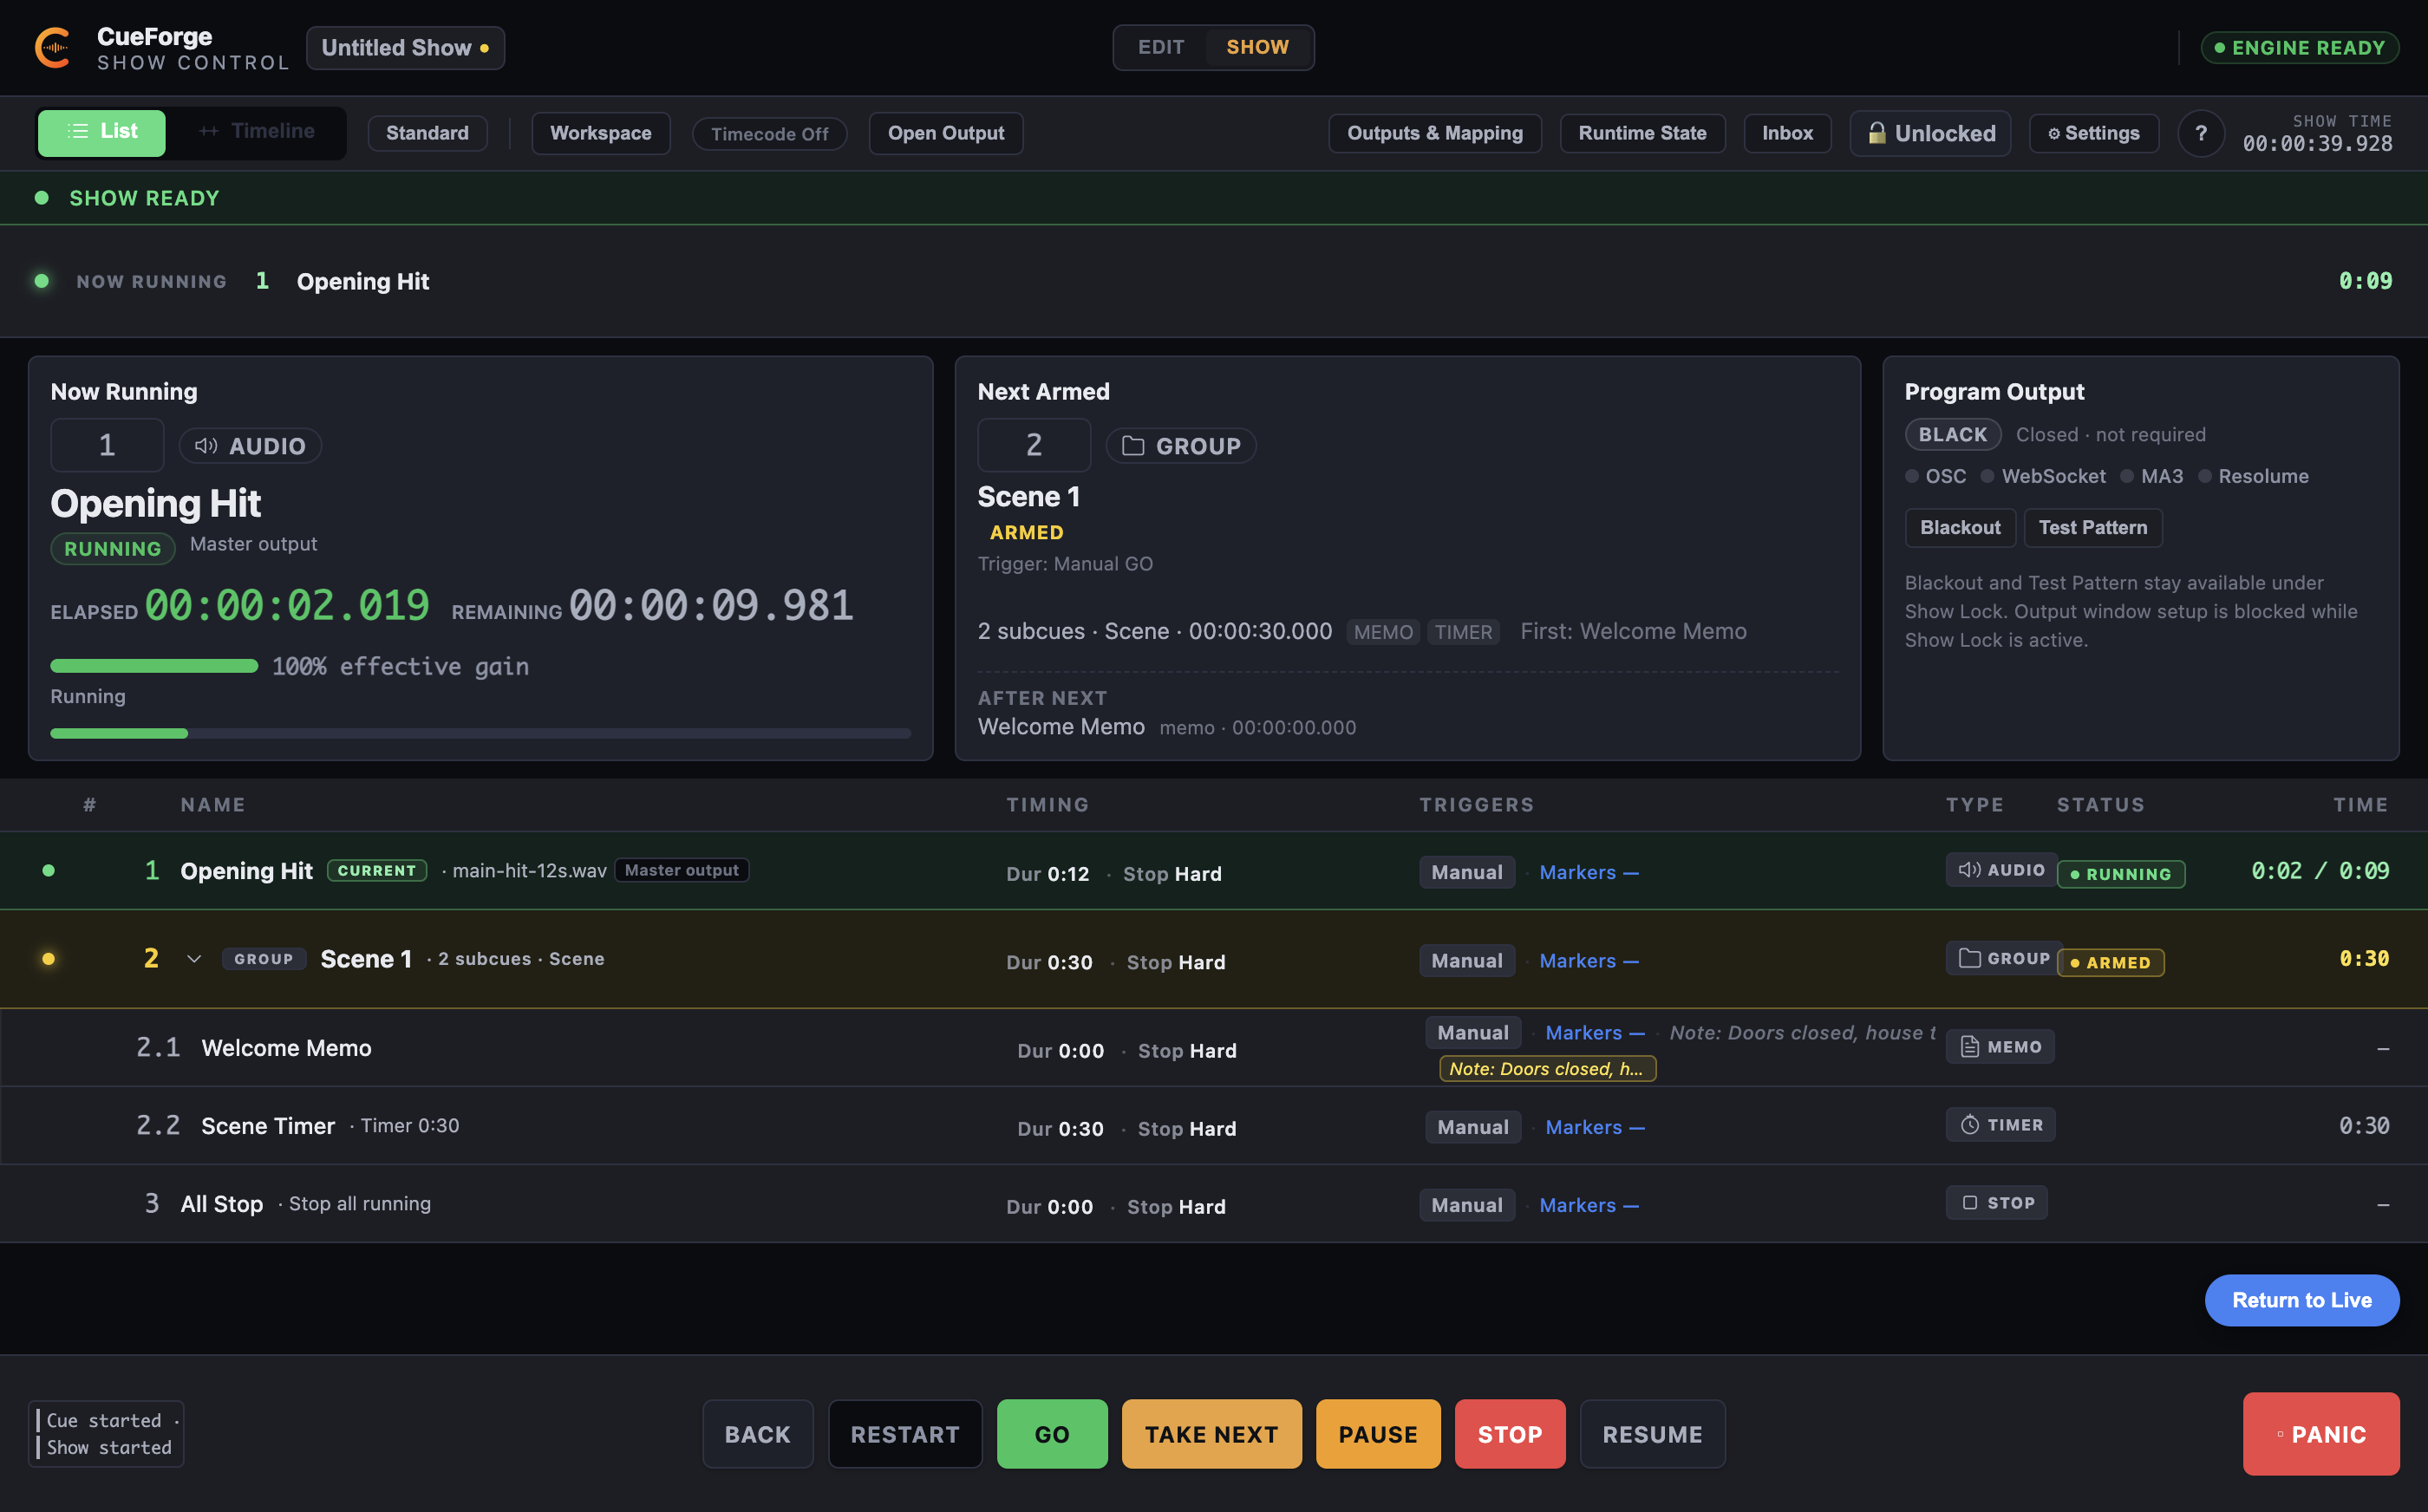Viewport: 2428px width, 1512px height.
Task: Toggle the OSC output indicator
Action: (1935, 476)
